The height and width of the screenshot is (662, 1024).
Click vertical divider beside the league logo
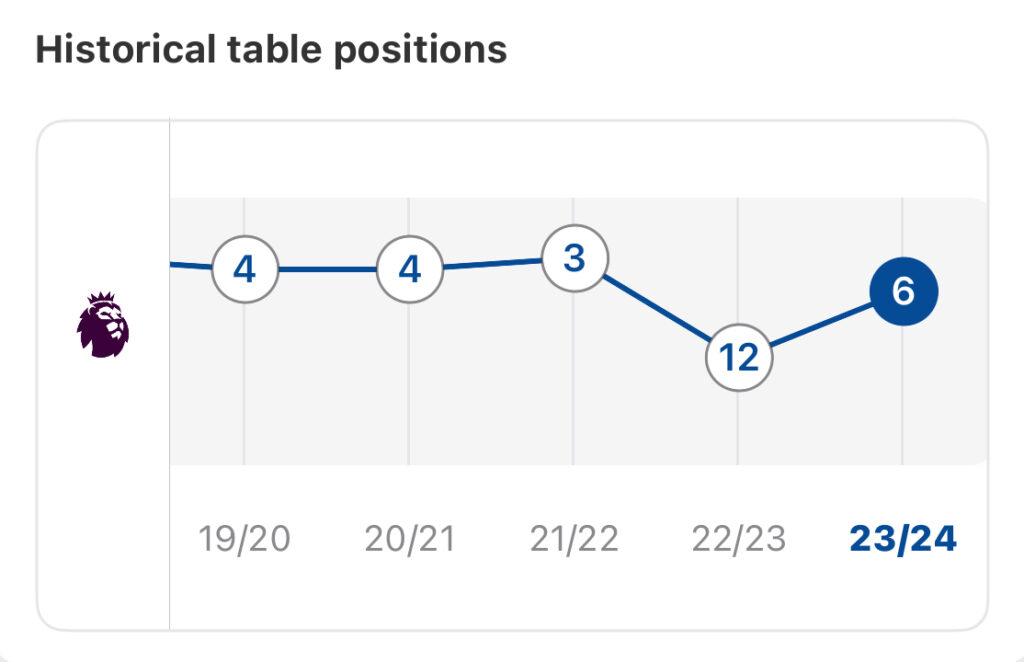(169, 374)
